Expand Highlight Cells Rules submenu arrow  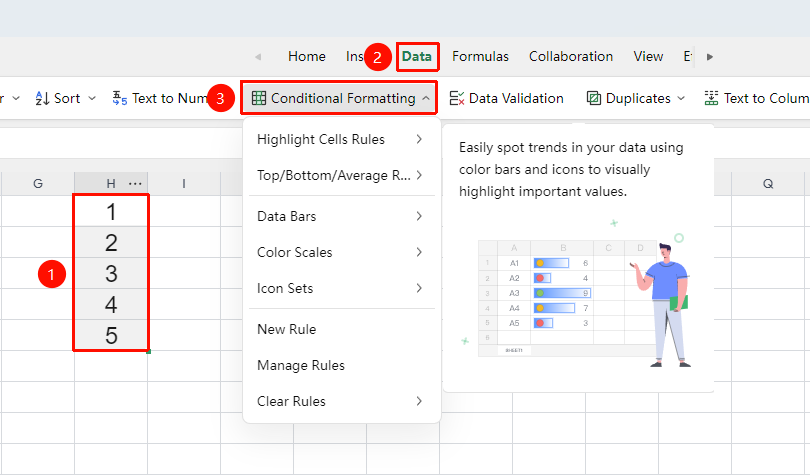click(419, 139)
